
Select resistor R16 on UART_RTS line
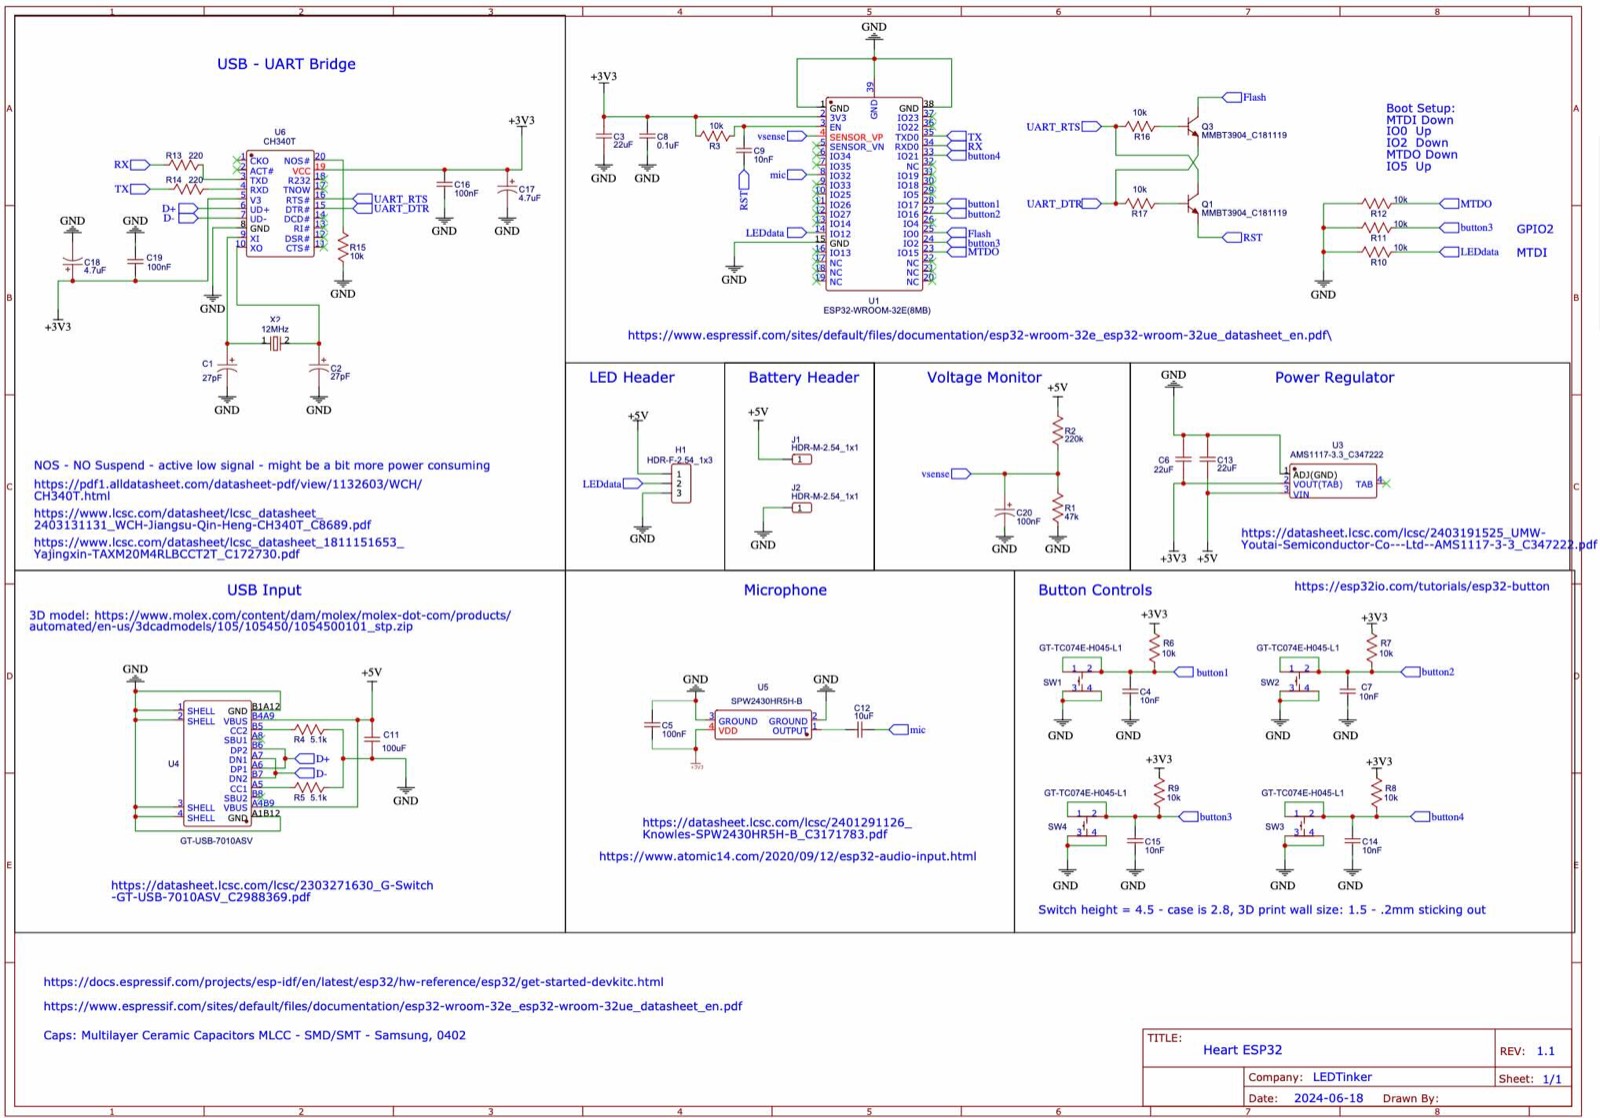pos(1140,127)
